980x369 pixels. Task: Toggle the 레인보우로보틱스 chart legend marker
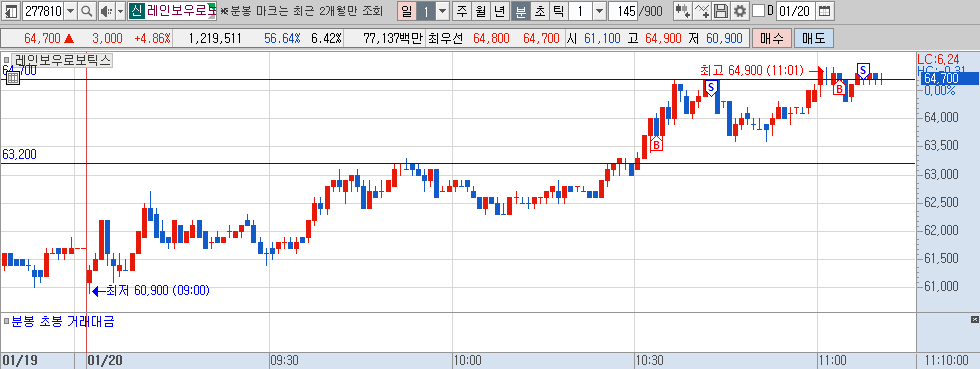click(6, 61)
